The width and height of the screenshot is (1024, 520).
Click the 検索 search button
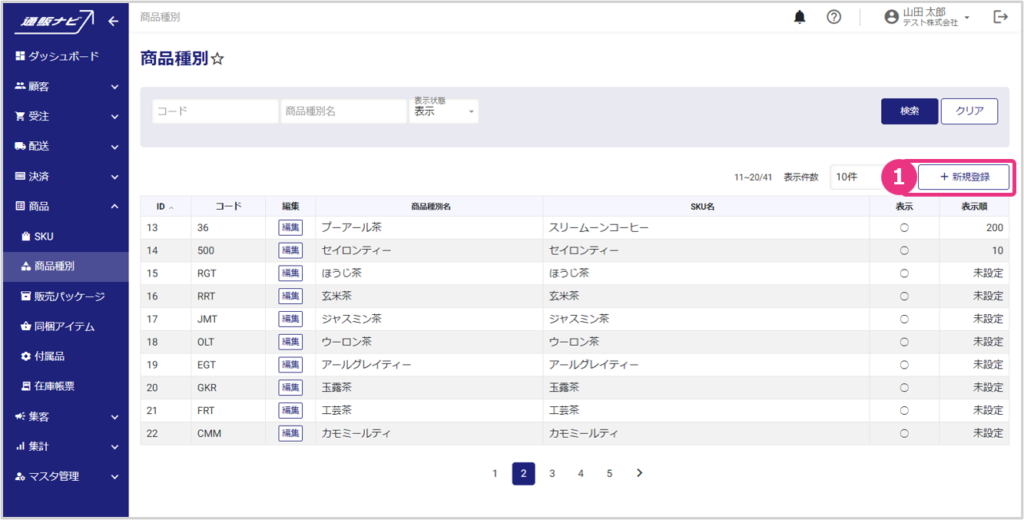coord(908,111)
